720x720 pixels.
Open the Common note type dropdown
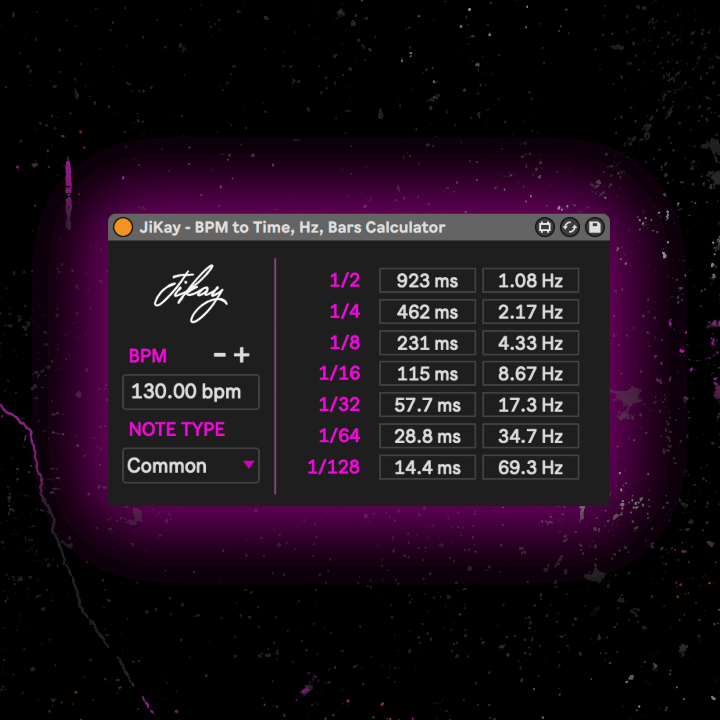pyautogui.click(x=190, y=466)
